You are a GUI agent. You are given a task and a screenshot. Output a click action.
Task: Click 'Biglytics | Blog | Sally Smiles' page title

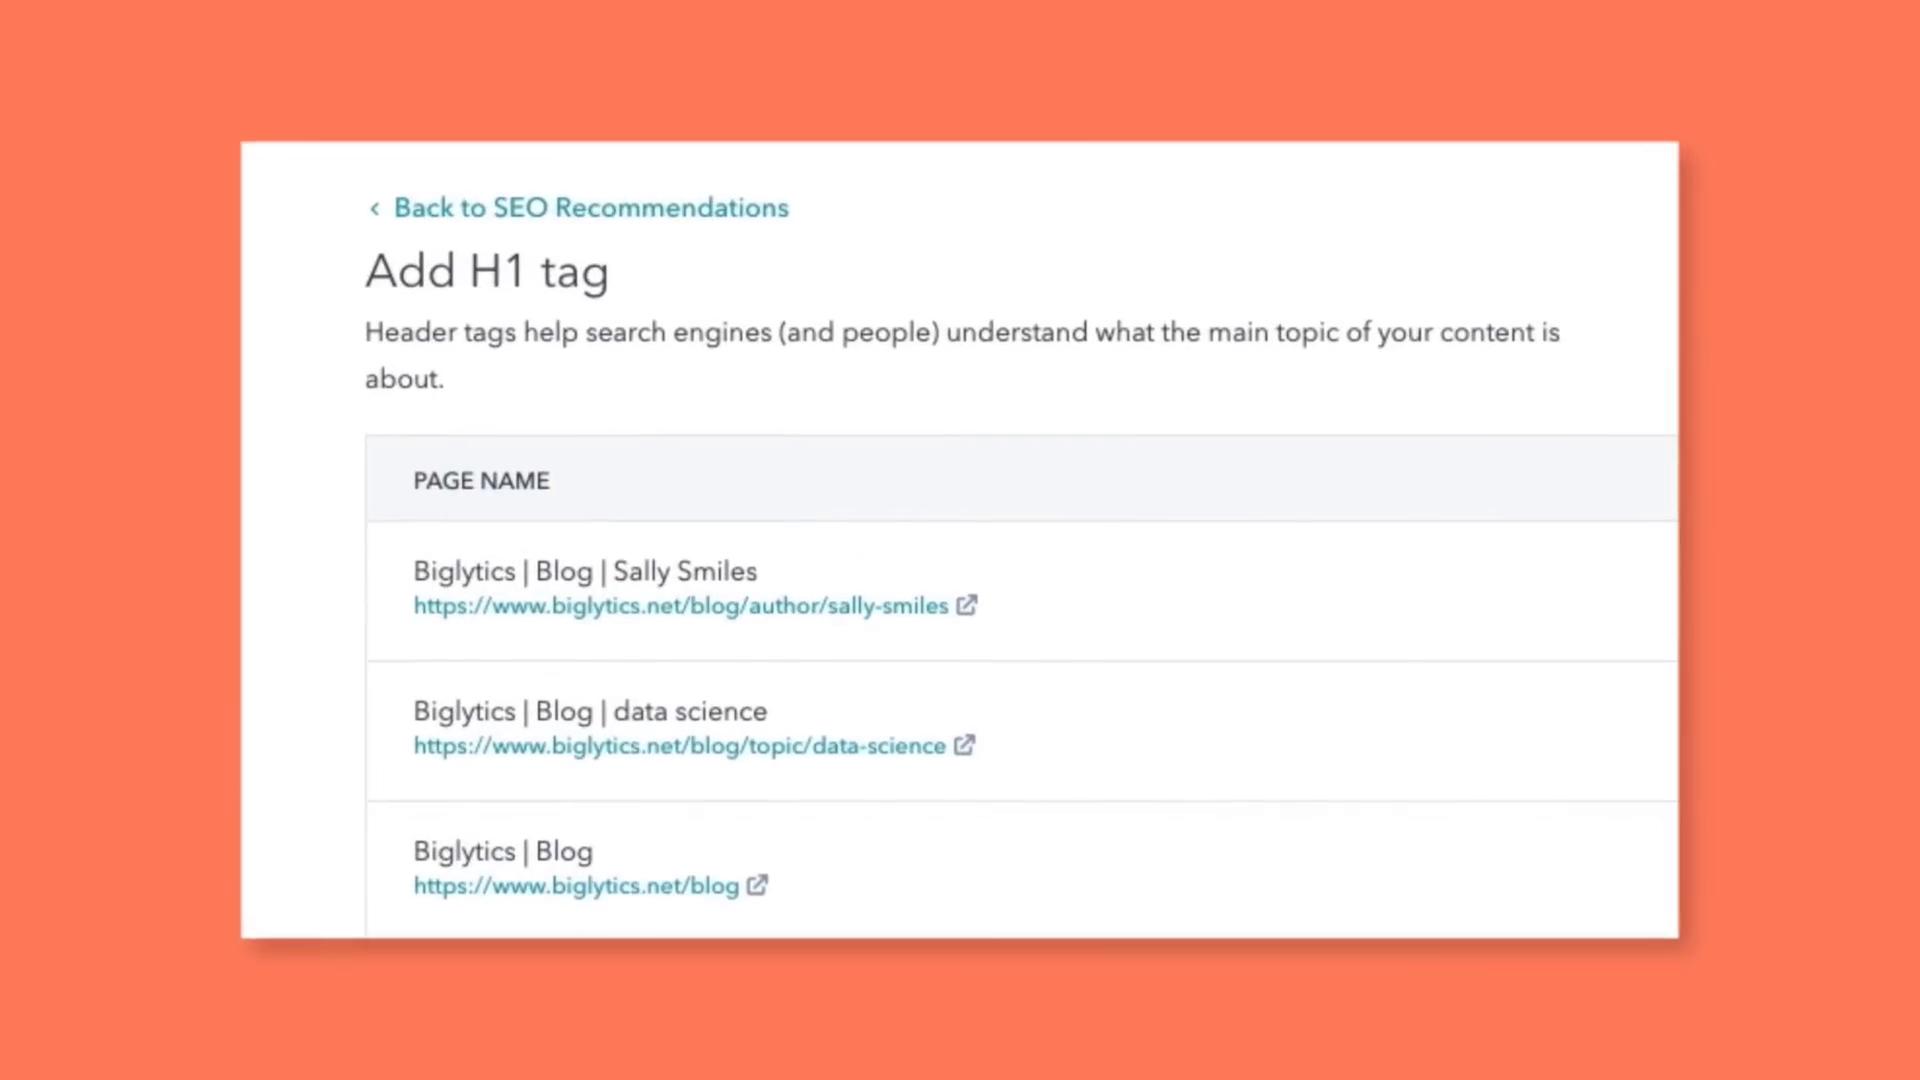[585, 571]
